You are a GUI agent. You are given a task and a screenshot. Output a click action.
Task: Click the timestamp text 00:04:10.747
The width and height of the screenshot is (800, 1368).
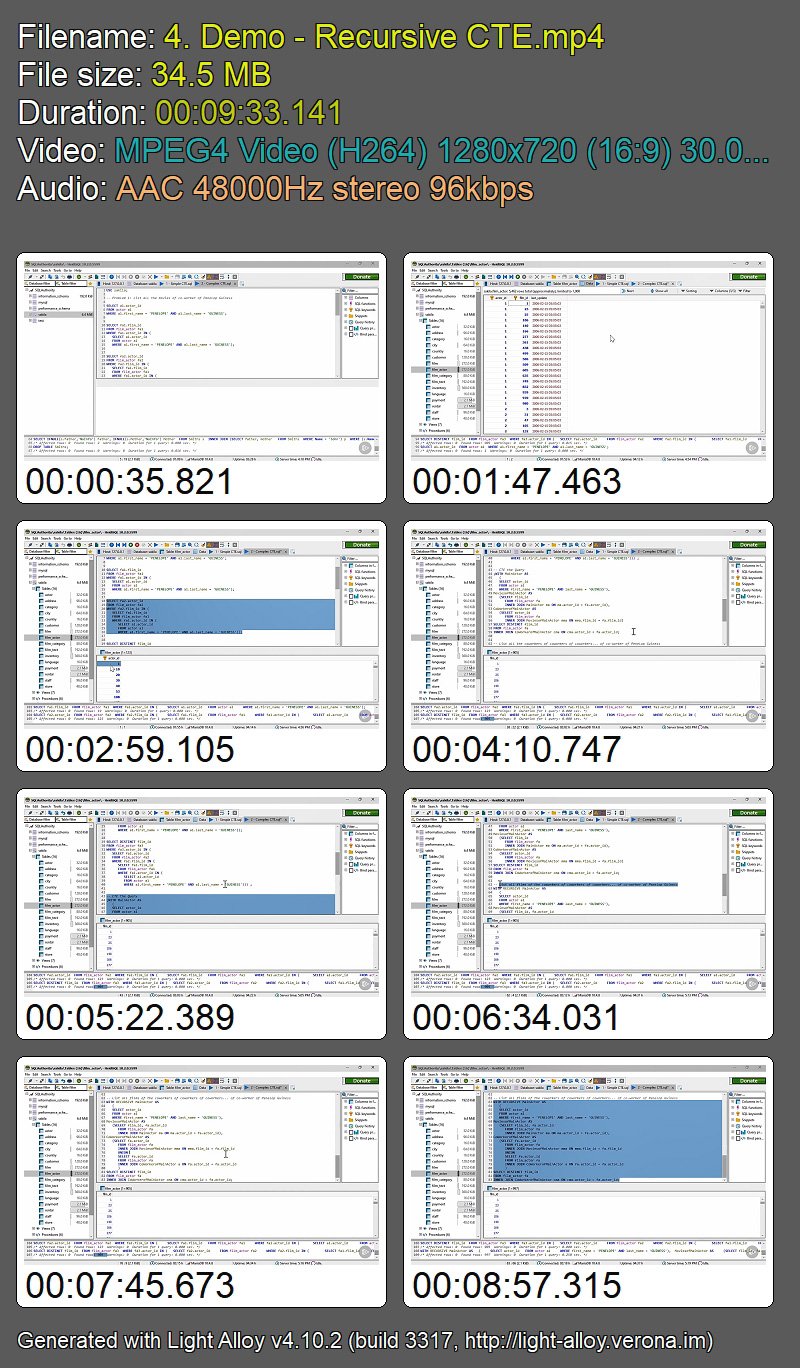517,749
